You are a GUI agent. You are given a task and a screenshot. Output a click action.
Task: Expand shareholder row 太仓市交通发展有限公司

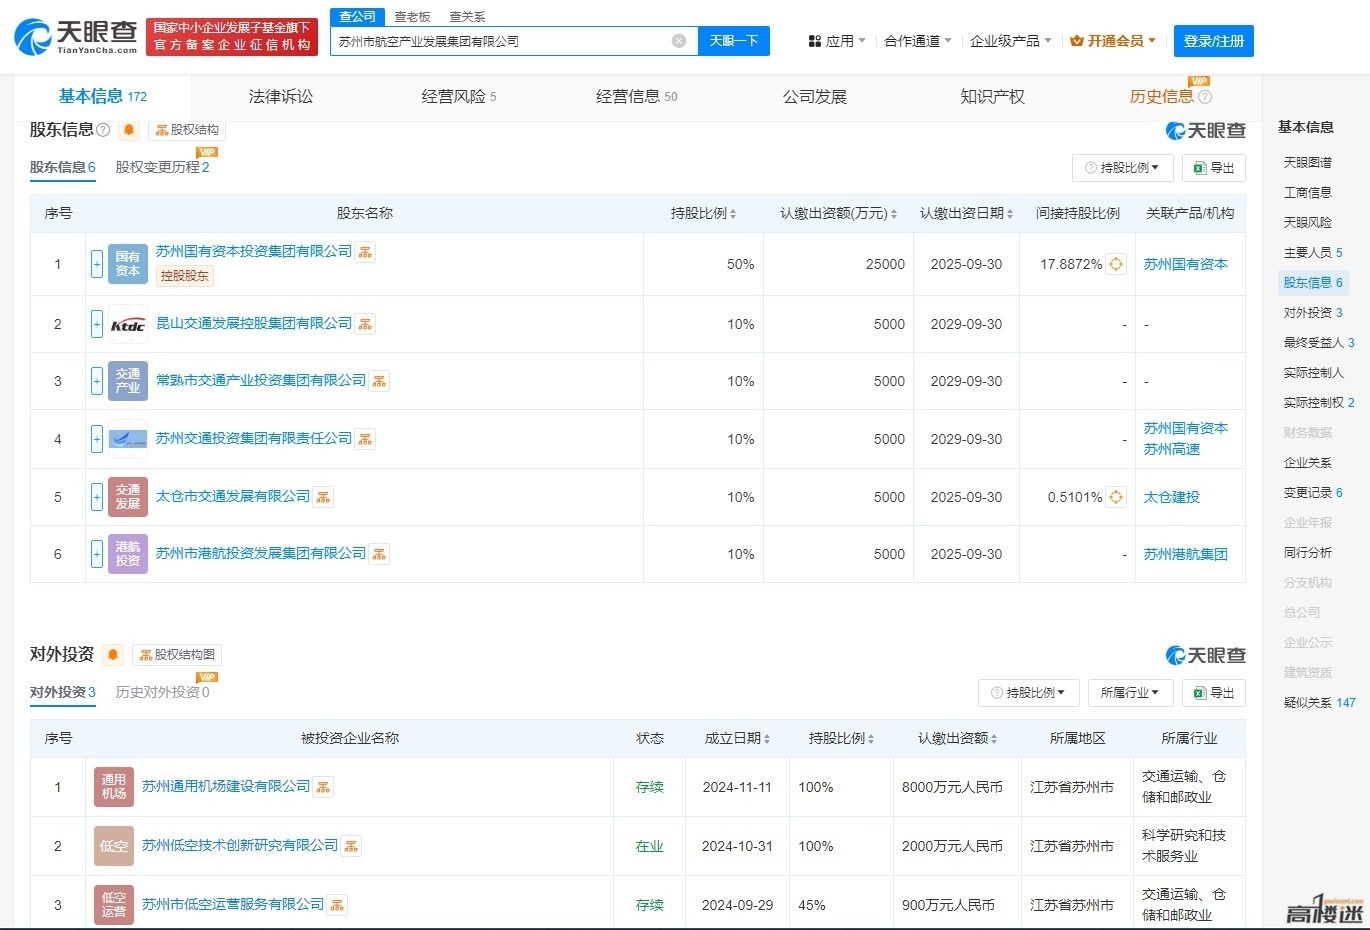(x=97, y=497)
